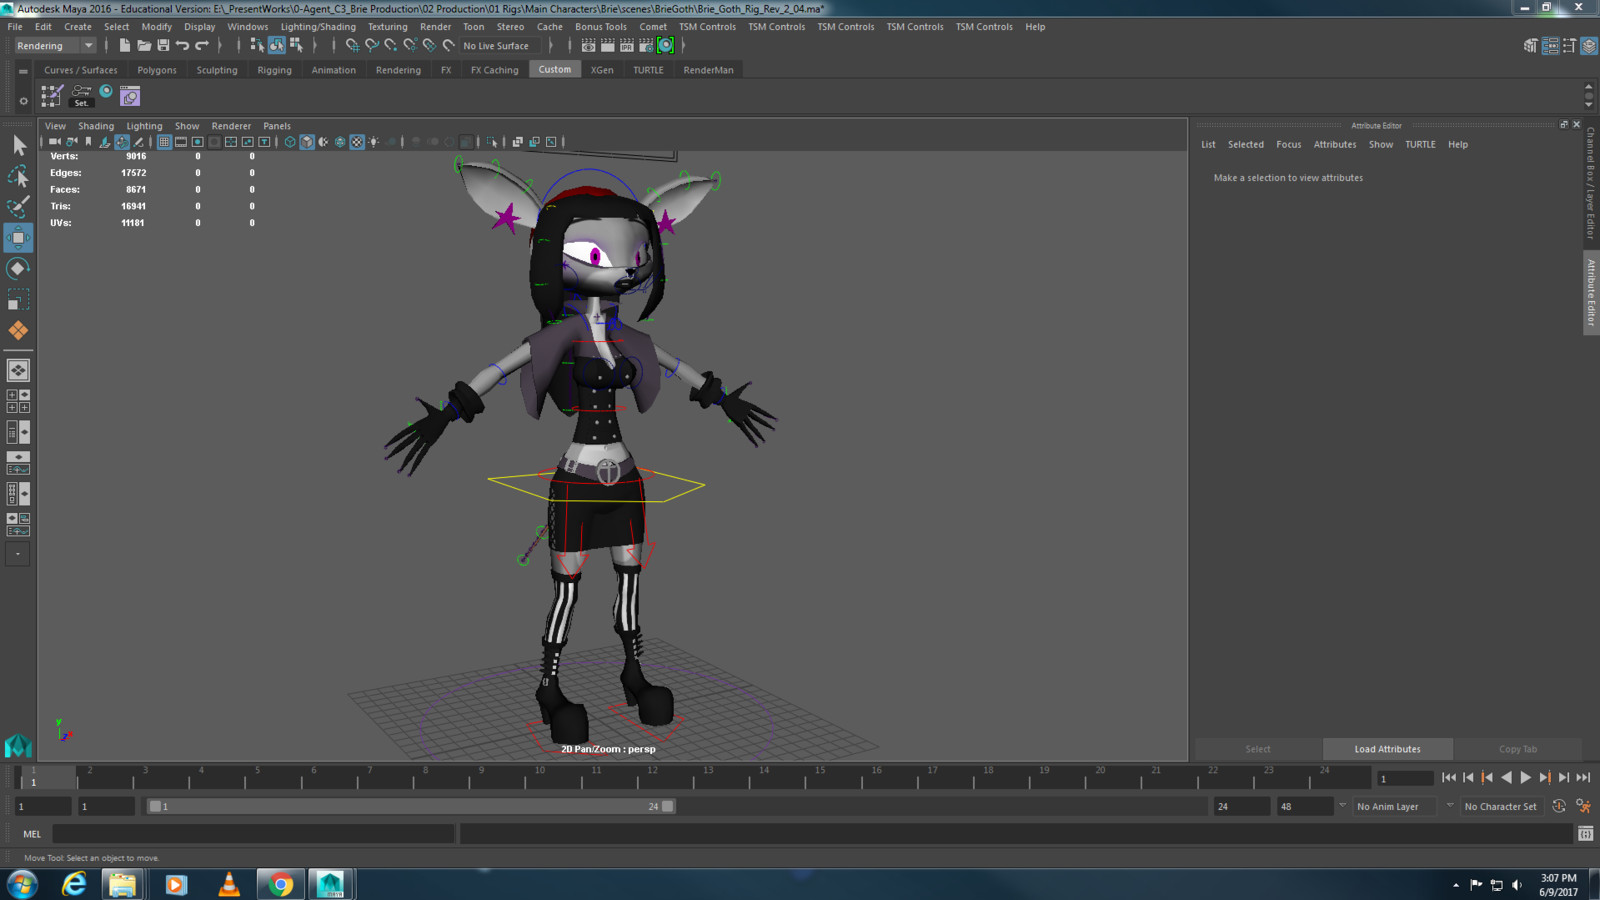Open the Script Editor icon
This screenshot has width=1600, height=900.
pyautogui.click(x=1585, y=833)
